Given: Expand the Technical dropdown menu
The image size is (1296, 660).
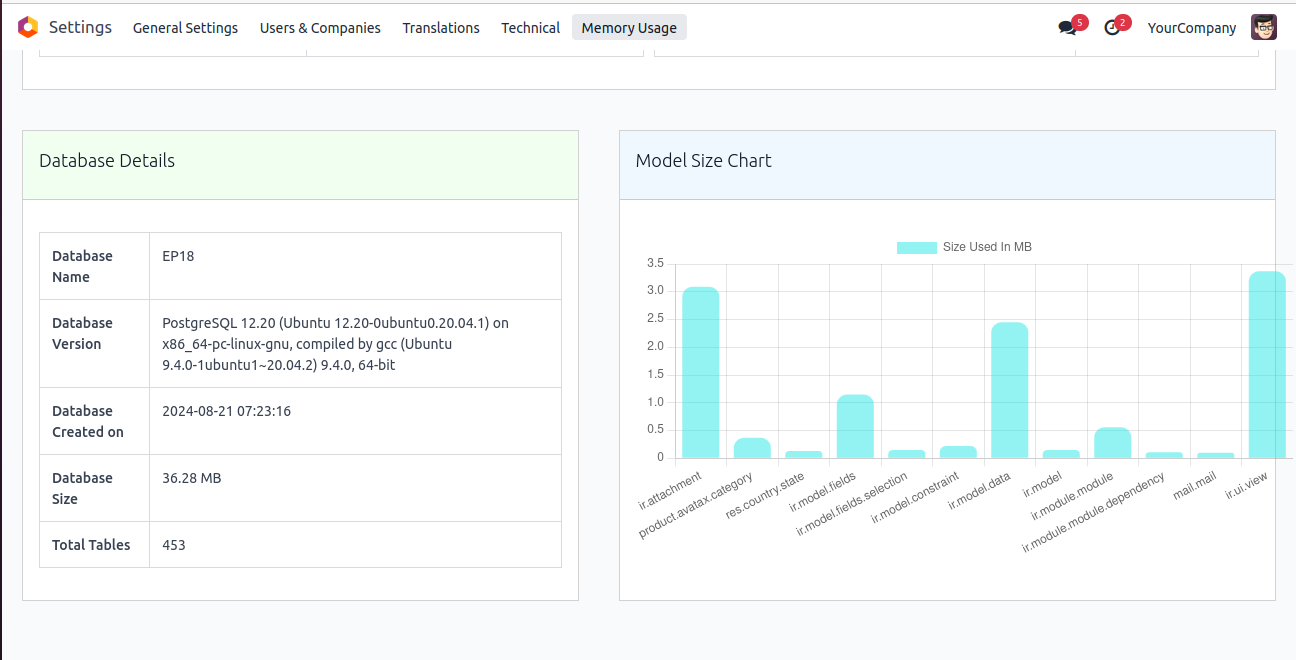Looking at the screenshot, I should (530, 28).
